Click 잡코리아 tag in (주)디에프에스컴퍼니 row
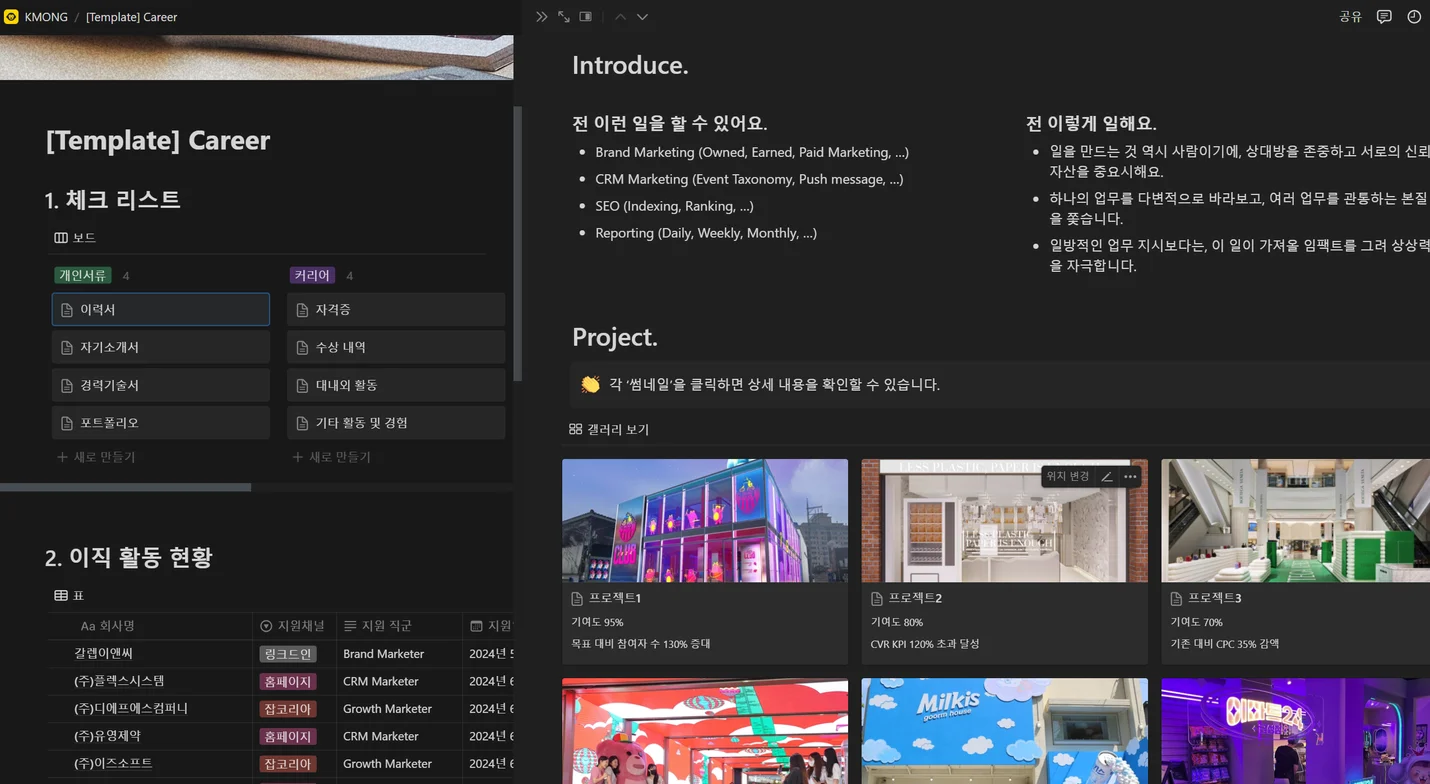The height and width of the screenshot is (784, 1430). (288, 709)
